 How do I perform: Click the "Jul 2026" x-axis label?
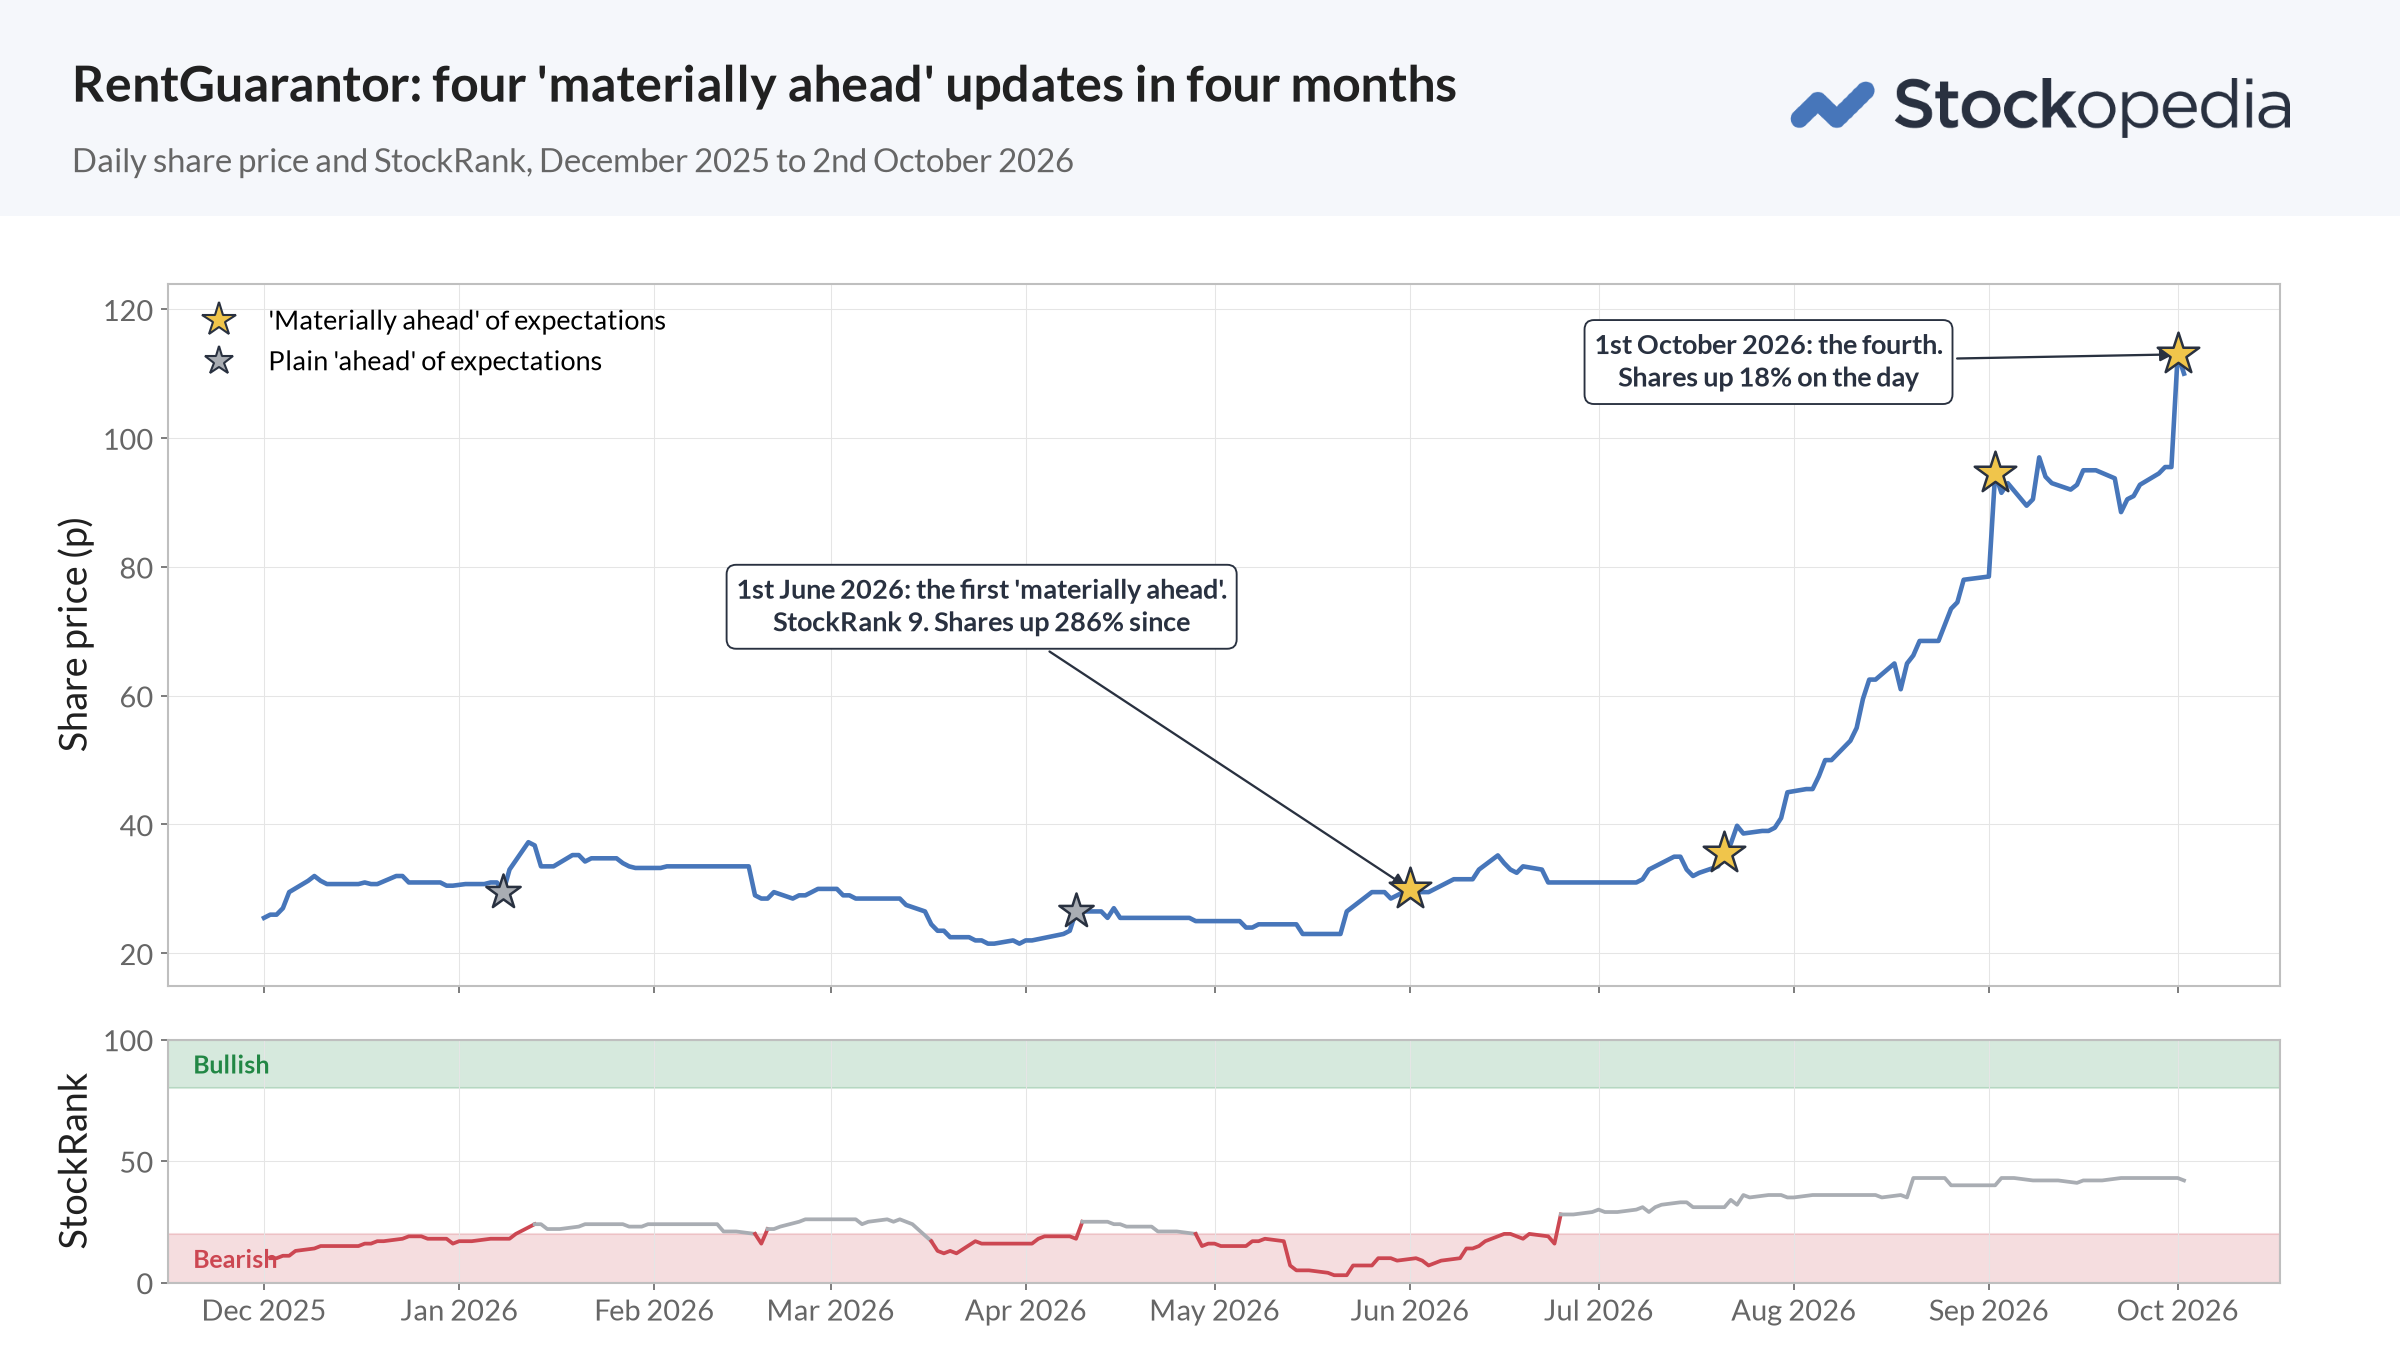[1599, 1311]
